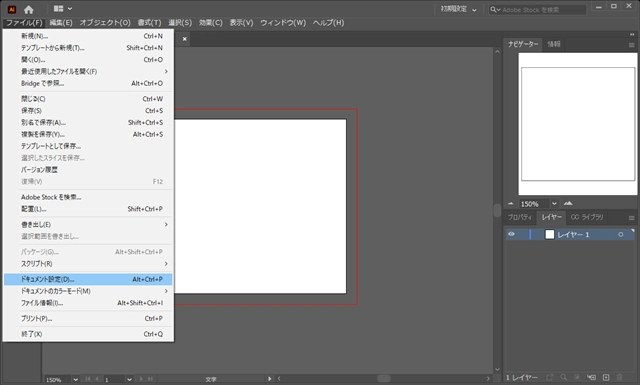
Task: Click the locate object magnifier icon
Action: [x=564, y=378]
